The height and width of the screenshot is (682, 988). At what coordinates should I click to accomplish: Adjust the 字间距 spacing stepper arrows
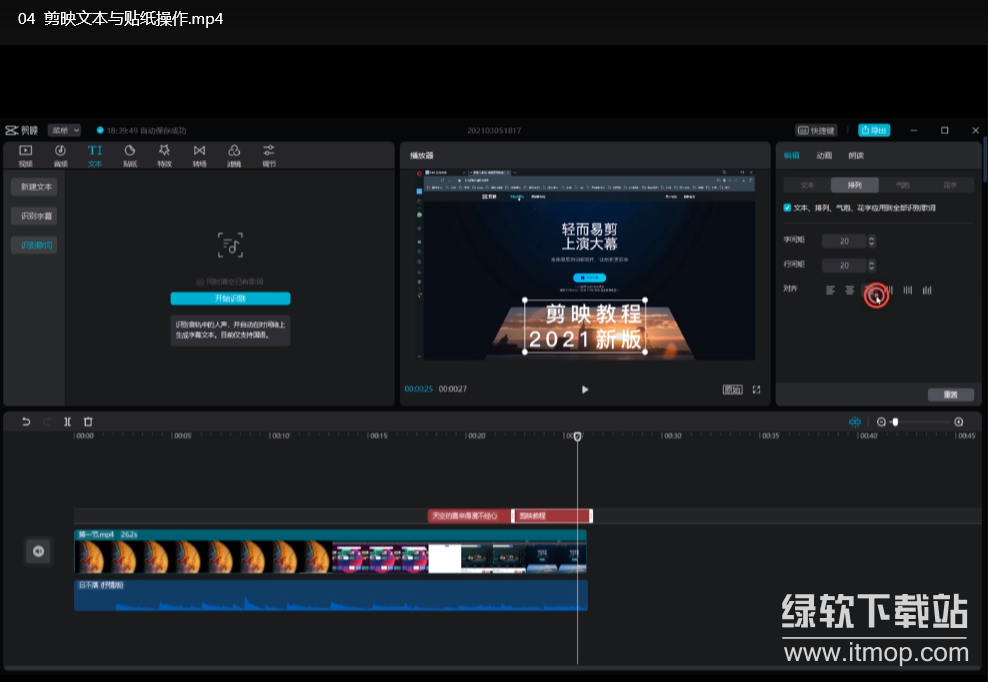872,241
